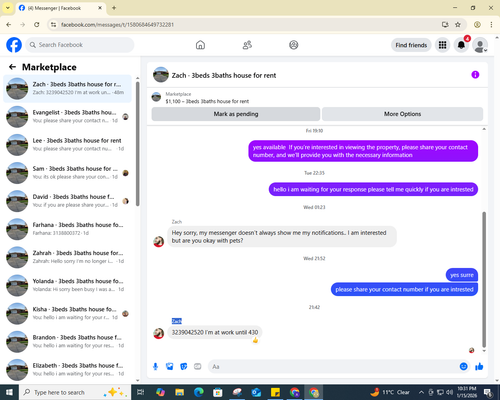Screen dimensions: 500x400
Task: Open the Microsoft Store taskbar icon
Action: click(218, 392)
